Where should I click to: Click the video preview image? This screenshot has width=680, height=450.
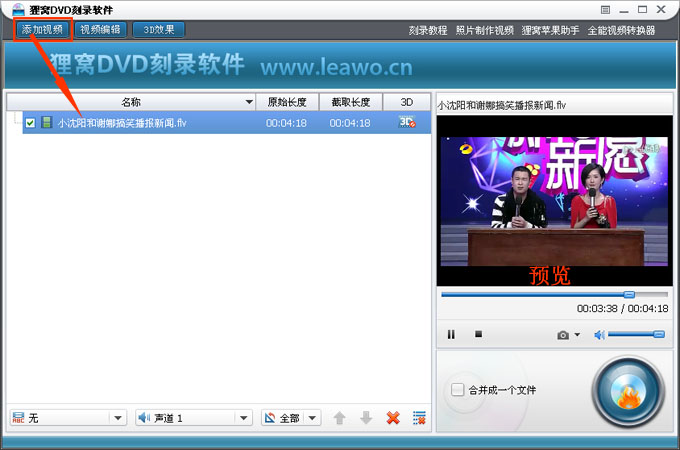point(554,201)
